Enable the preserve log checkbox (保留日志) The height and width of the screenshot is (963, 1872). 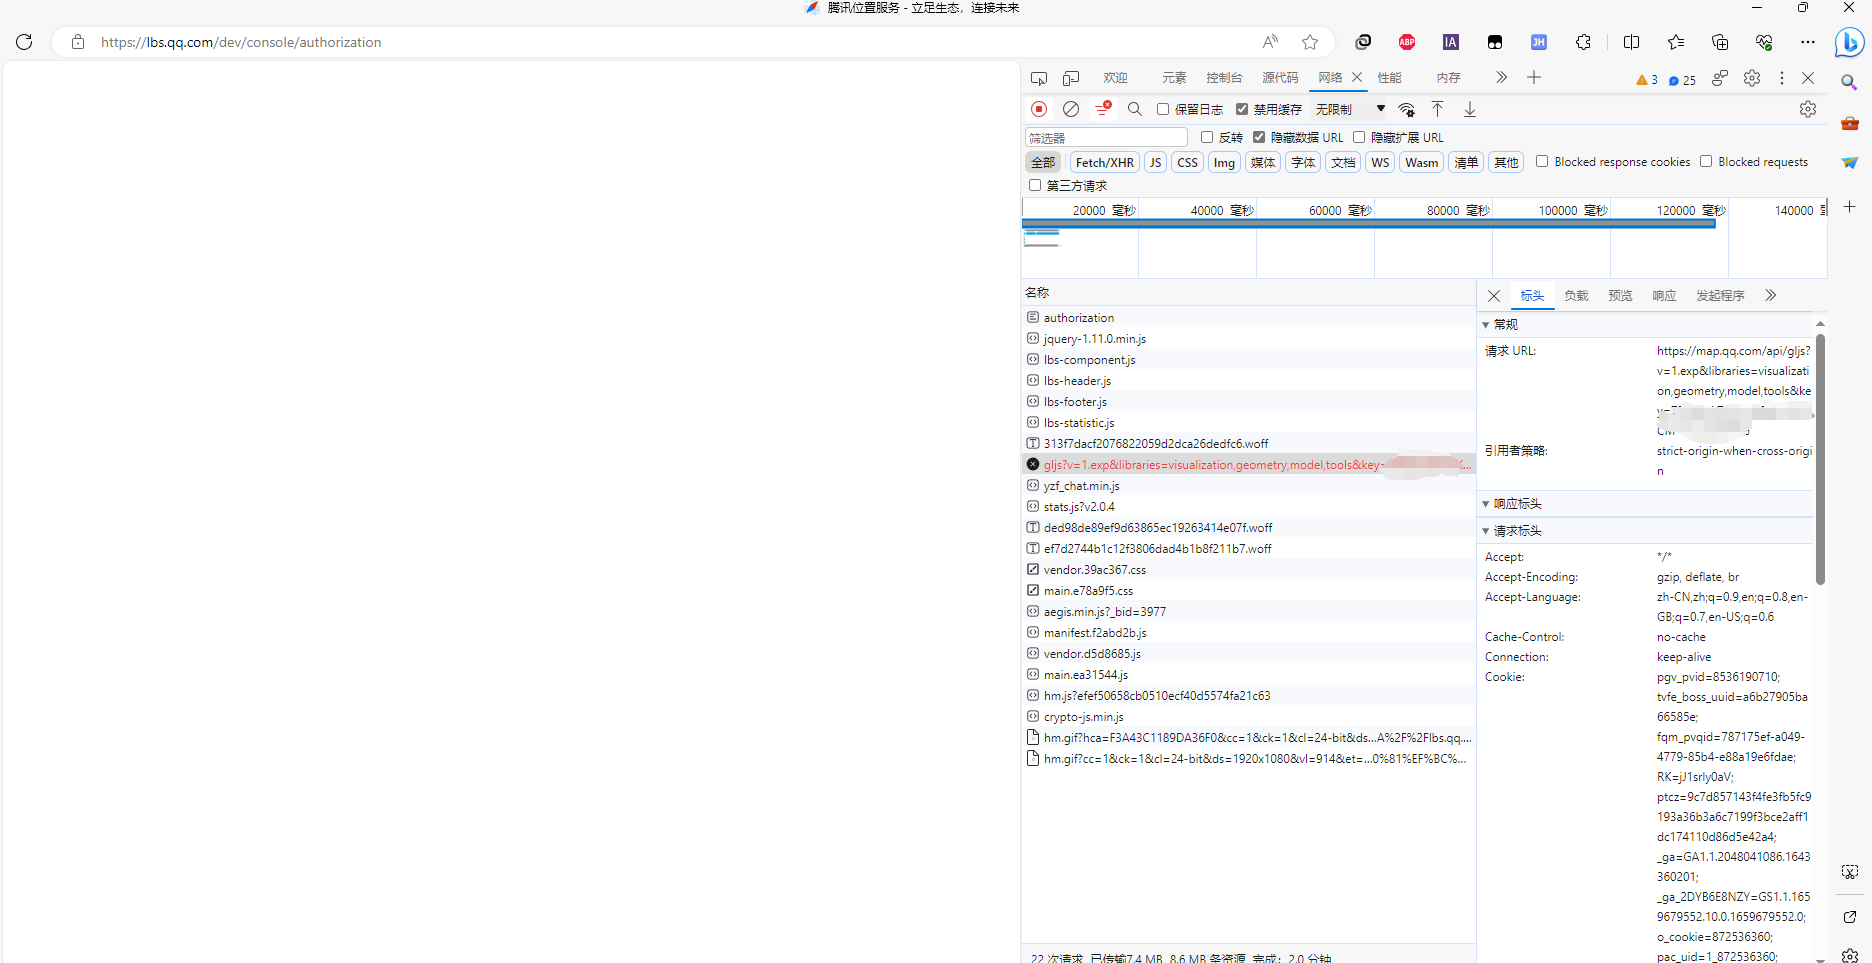[1163, 109]
